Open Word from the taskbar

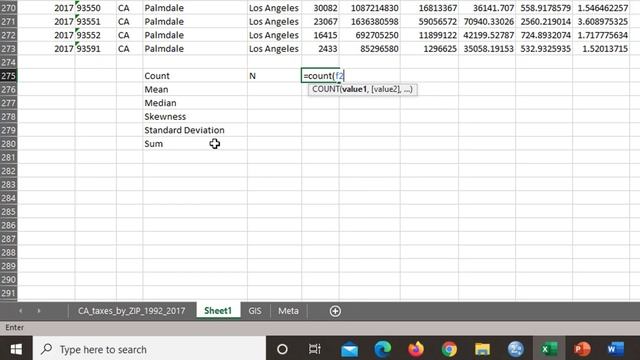point(615,349)
